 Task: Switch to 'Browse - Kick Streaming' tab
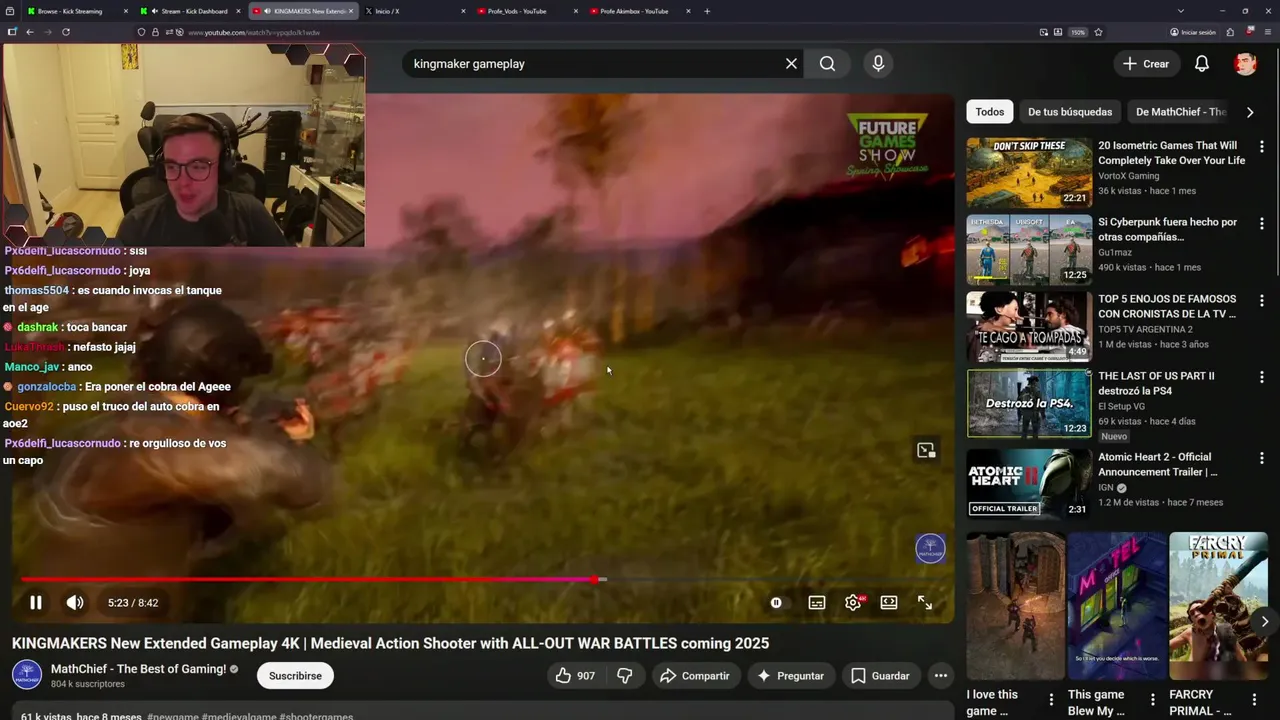tap(78, 11)
